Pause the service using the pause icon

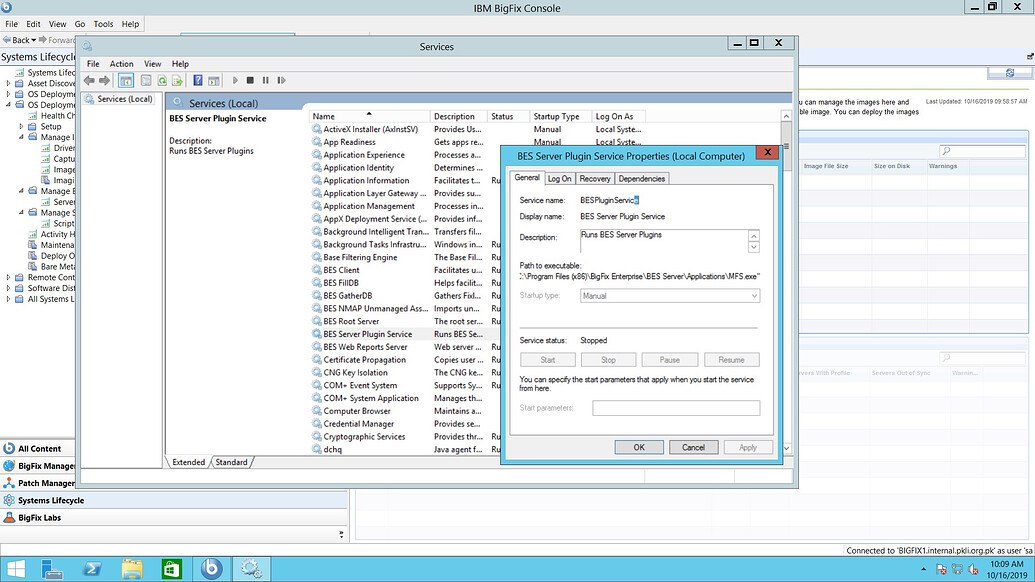(266, 81)
